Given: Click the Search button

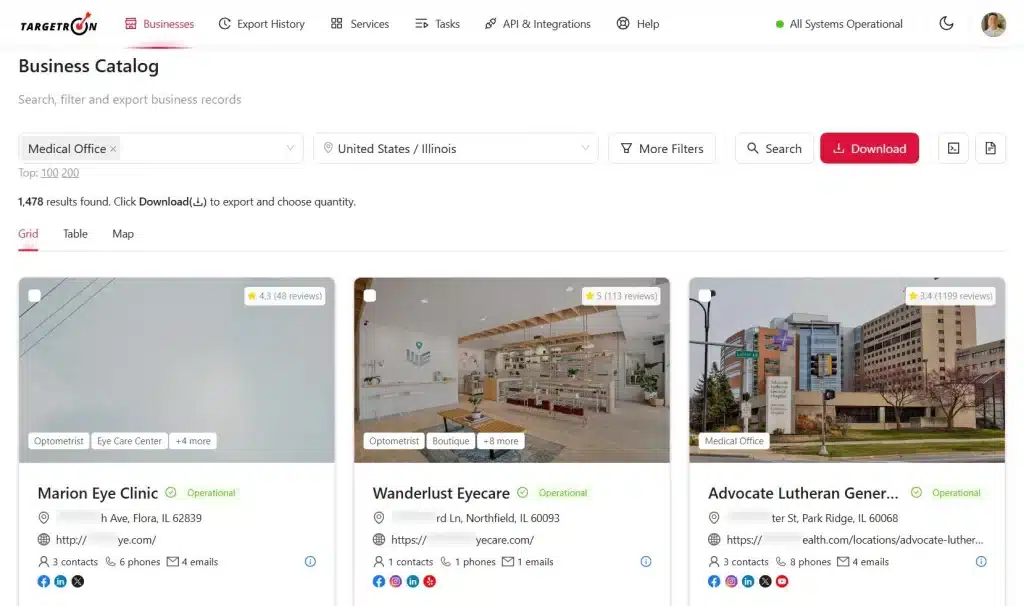Looking at the screenshot, I should point(774,148).
